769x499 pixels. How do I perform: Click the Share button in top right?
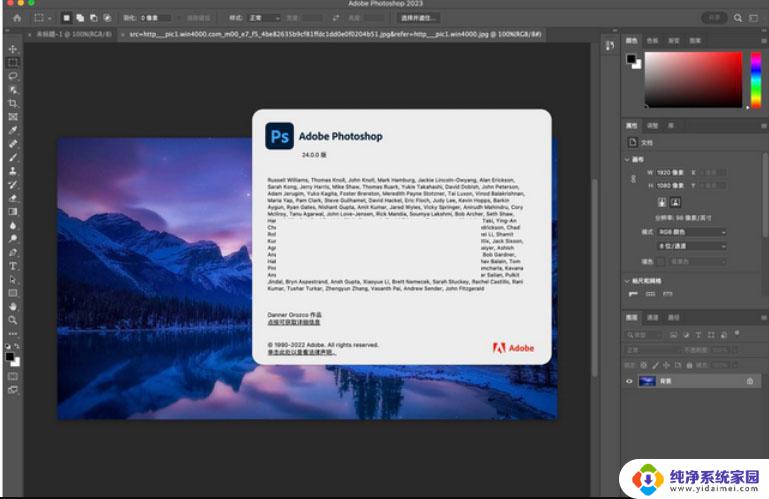715,18
